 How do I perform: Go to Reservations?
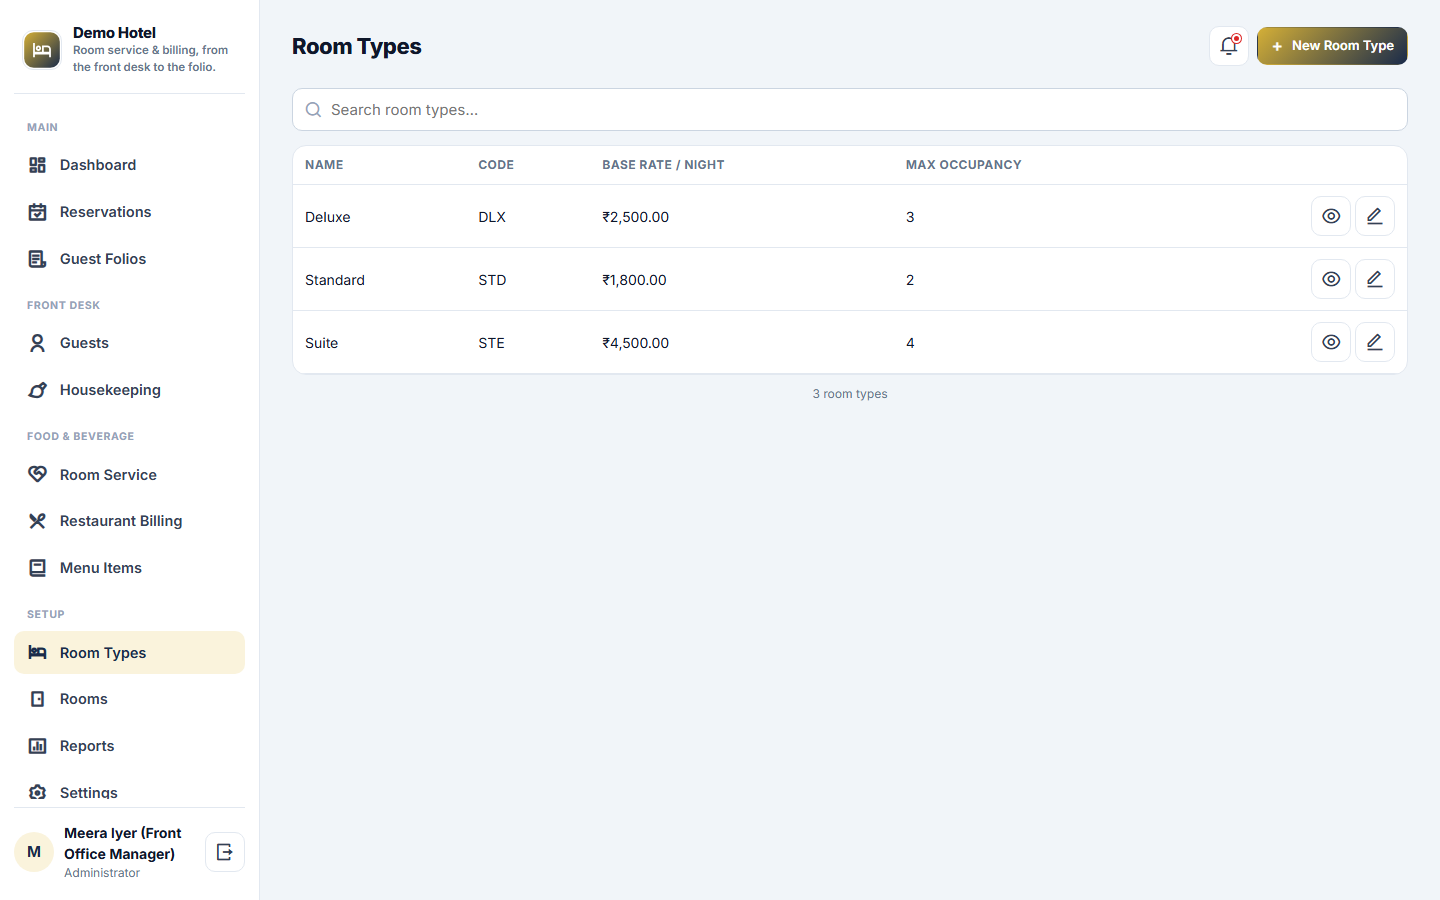(129, 212)
